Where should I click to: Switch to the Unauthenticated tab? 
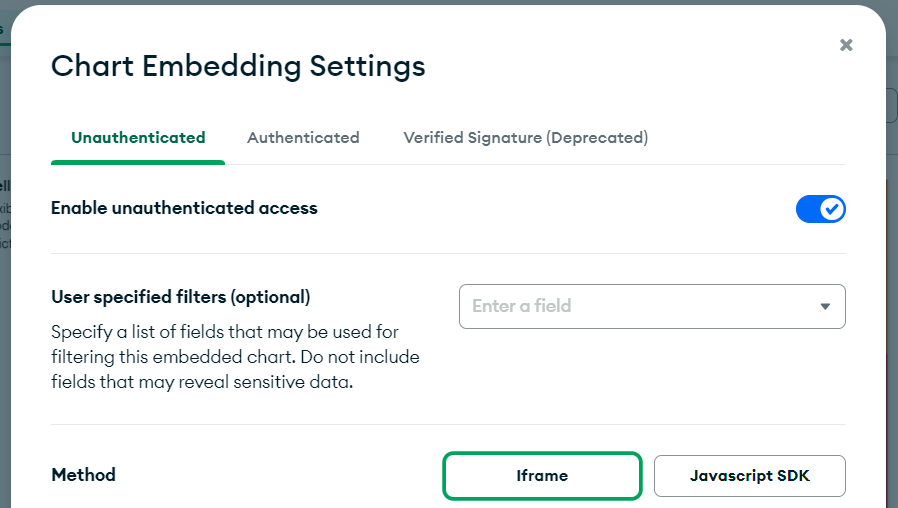138,138
